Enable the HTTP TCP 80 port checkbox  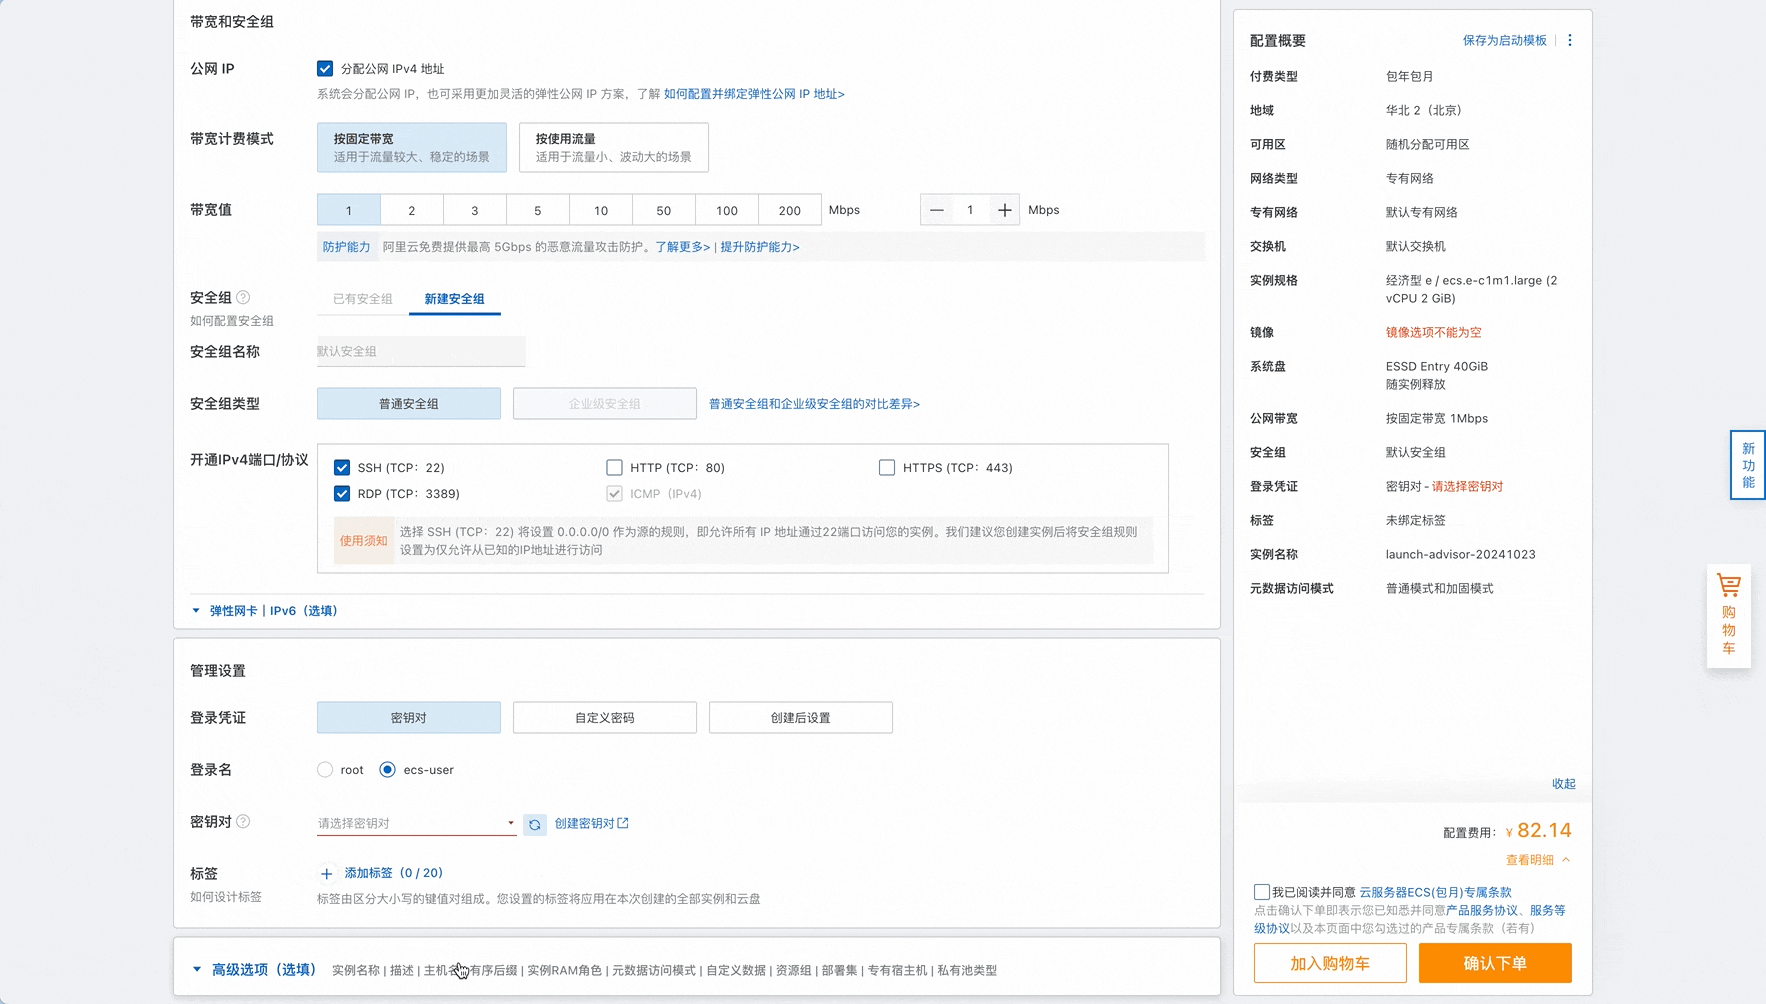614,467
